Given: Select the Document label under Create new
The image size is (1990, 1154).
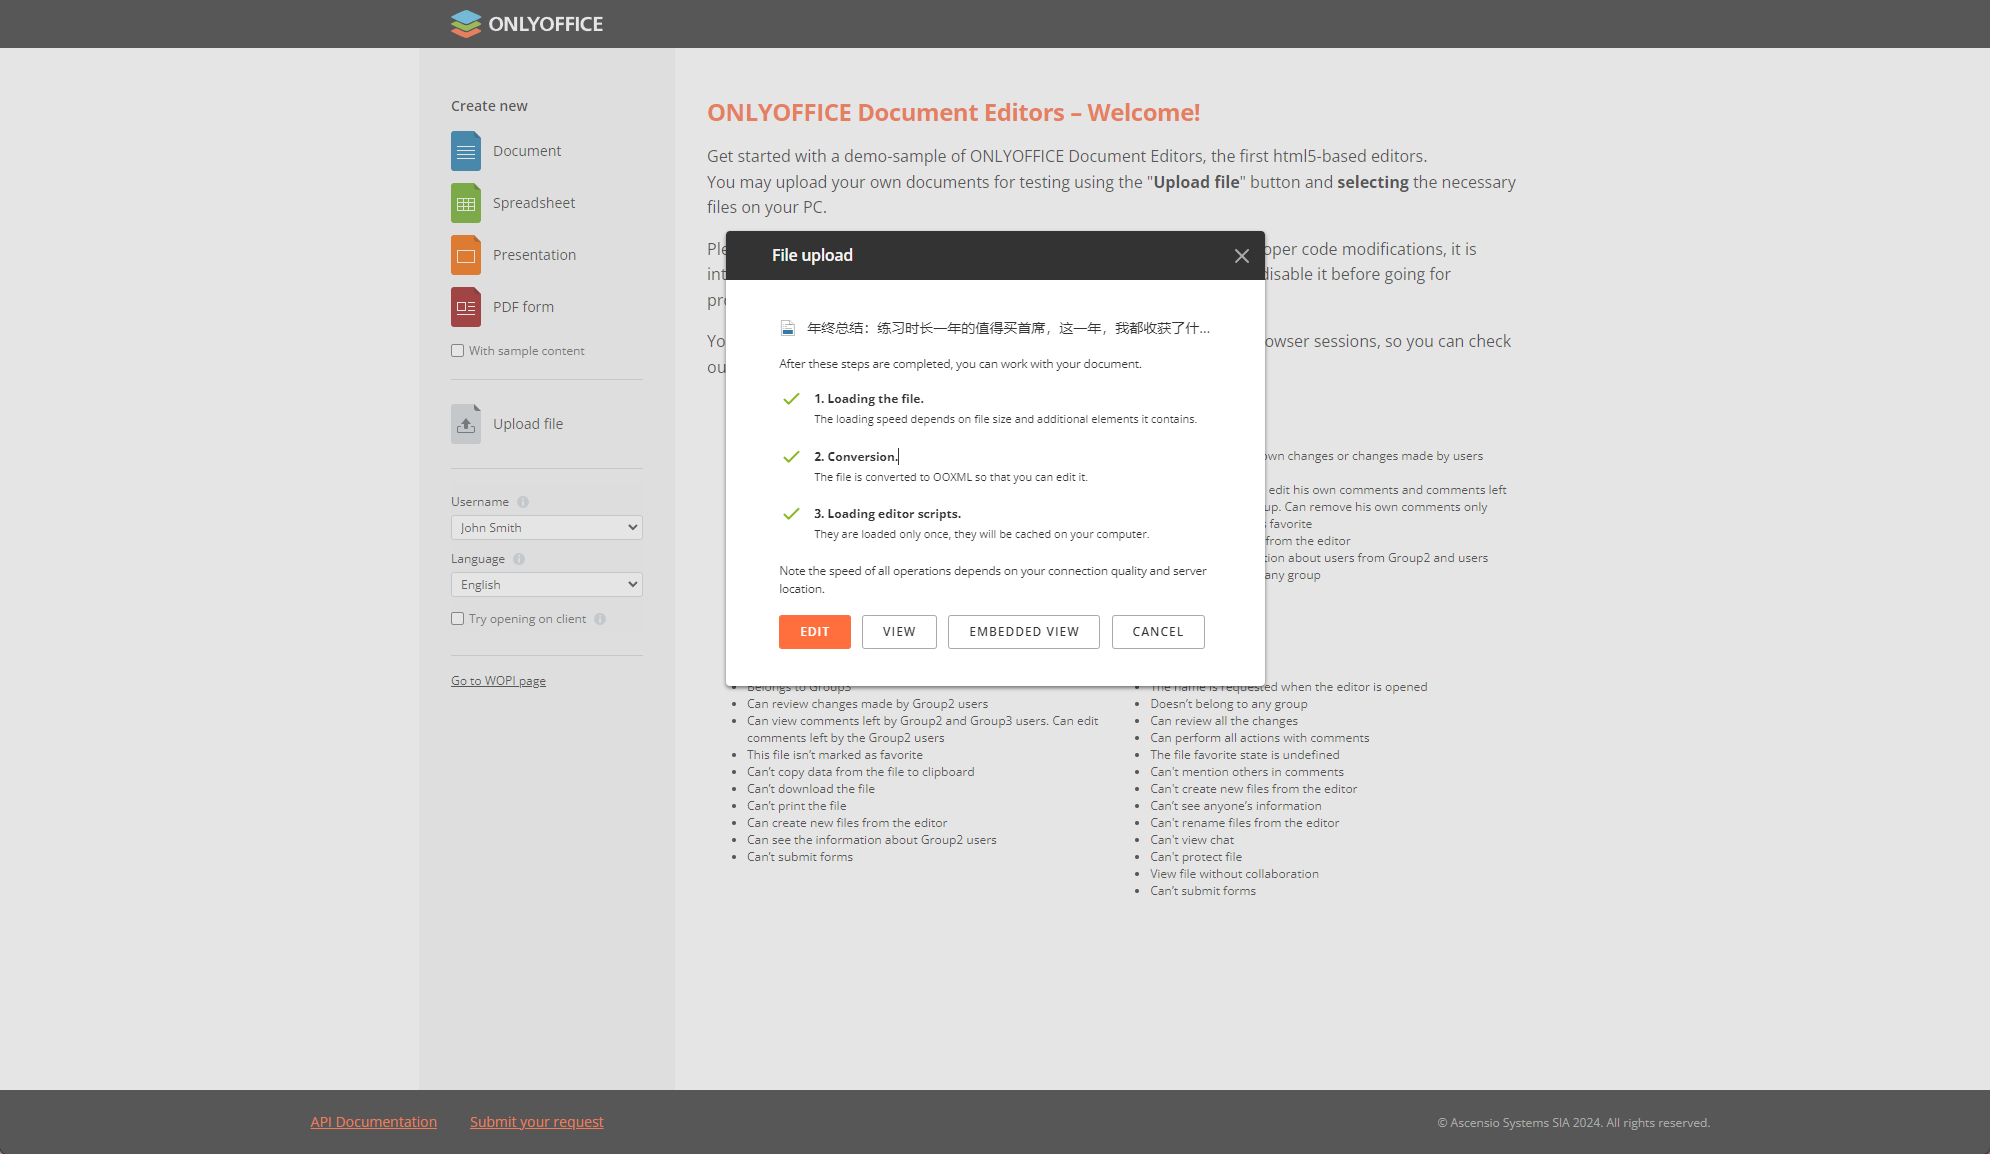Looking at the screenshot, I should pyautogui.click(x=527, y=151).
